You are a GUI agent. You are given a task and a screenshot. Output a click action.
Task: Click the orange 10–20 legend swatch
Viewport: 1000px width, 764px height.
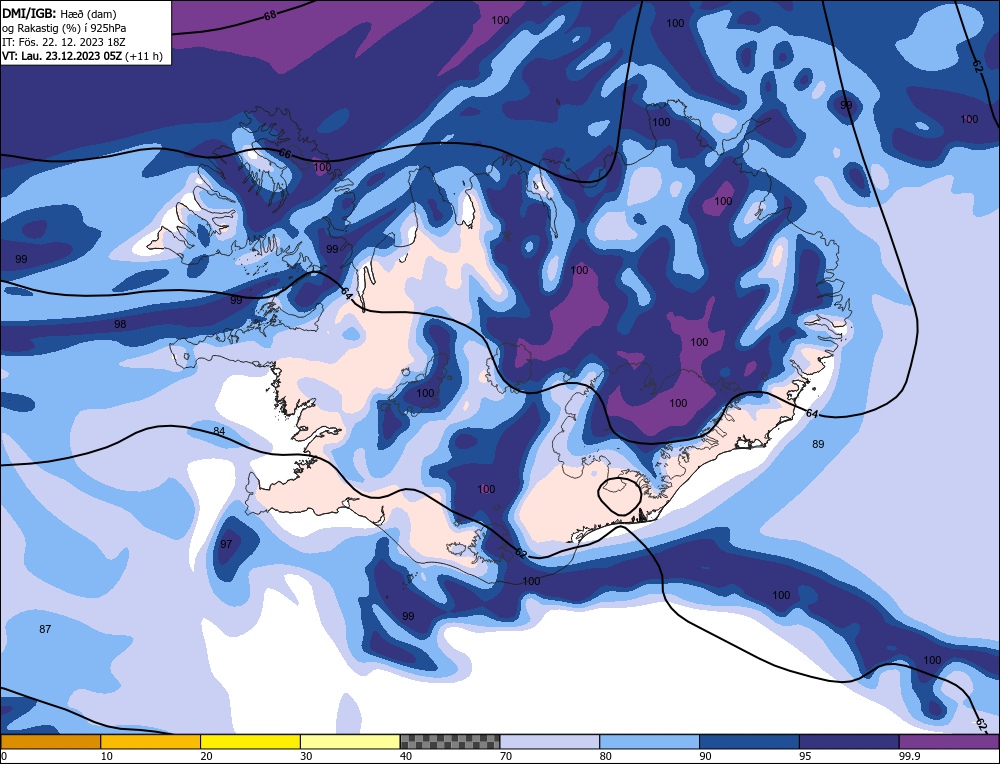point(151,742)
